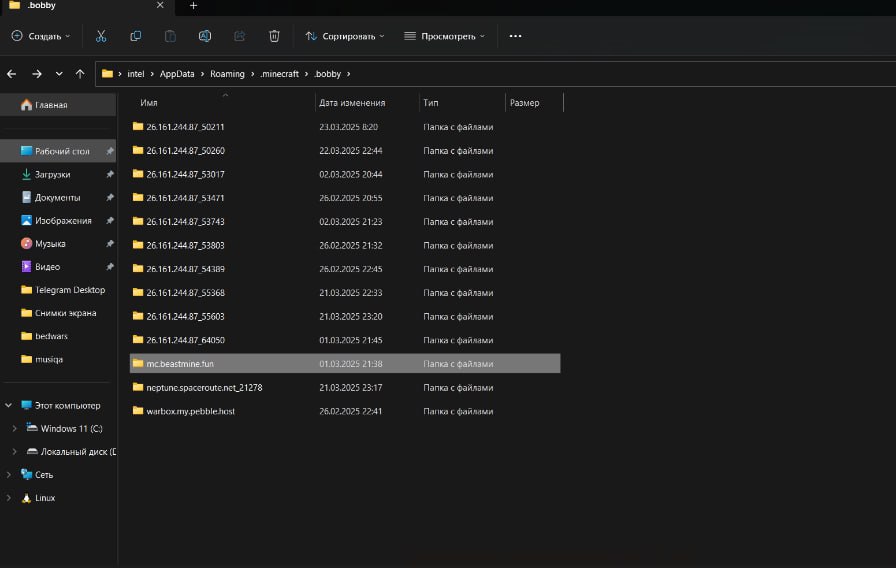Expand the Linux tree node
896x568 pixels.
[x=10, y=498]
